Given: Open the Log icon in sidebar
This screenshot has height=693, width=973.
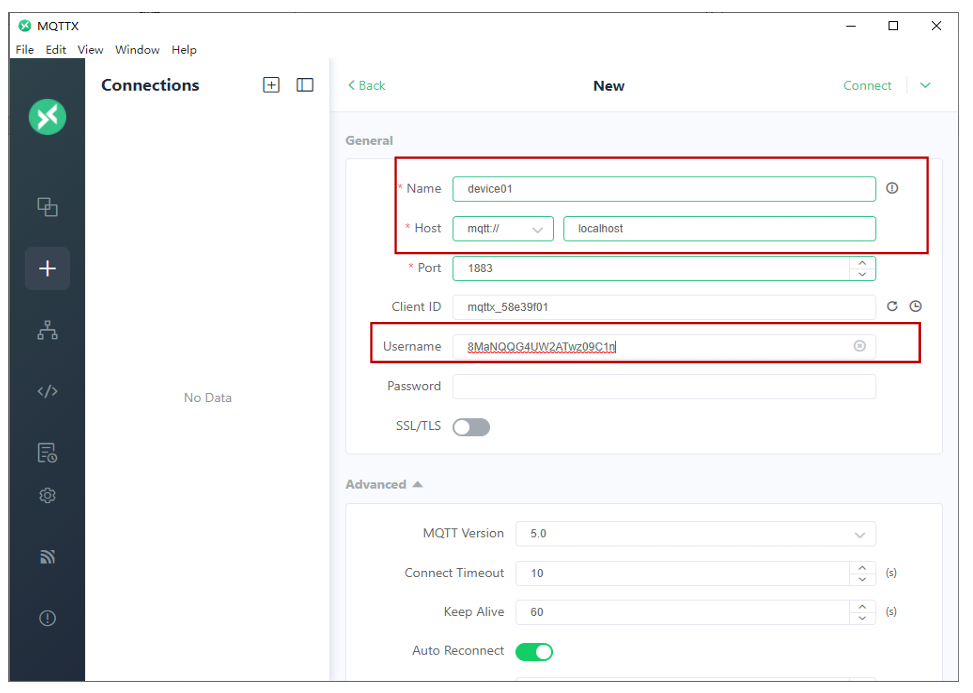Looking at the screenshot, I should [47, 452].
